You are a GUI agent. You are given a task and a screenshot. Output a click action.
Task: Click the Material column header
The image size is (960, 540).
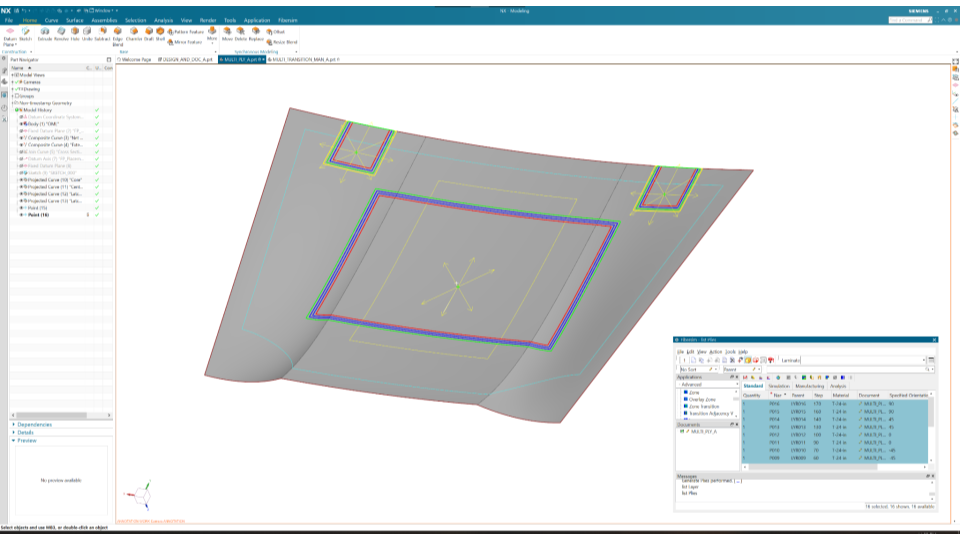point(841,395)
